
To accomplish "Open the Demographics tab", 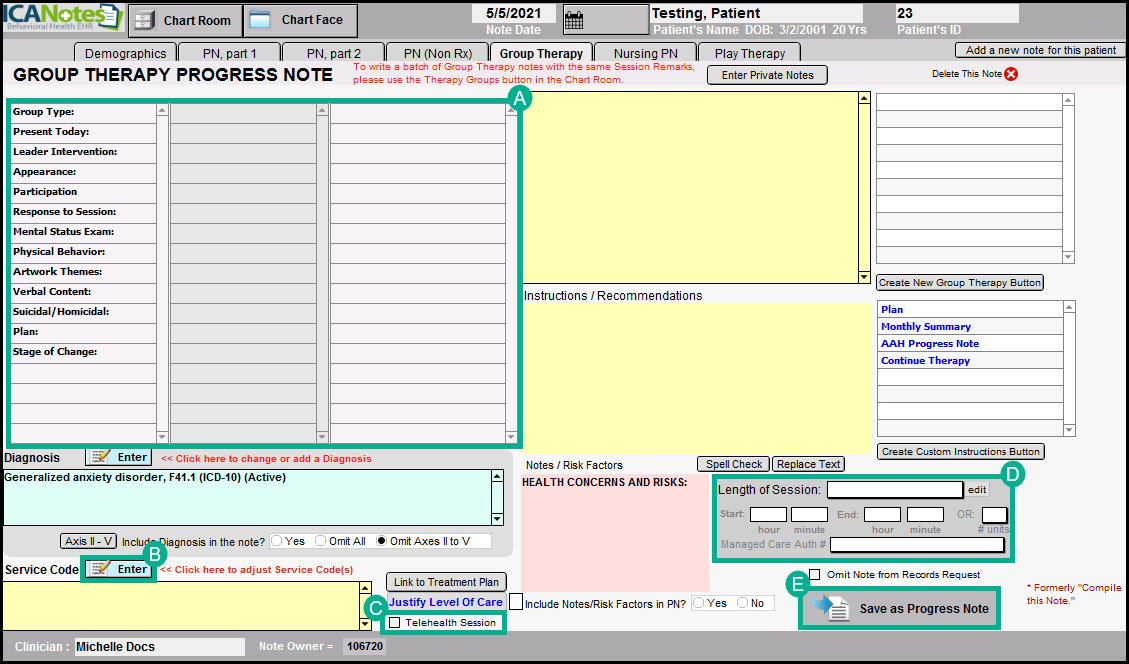I will point(125,53).
